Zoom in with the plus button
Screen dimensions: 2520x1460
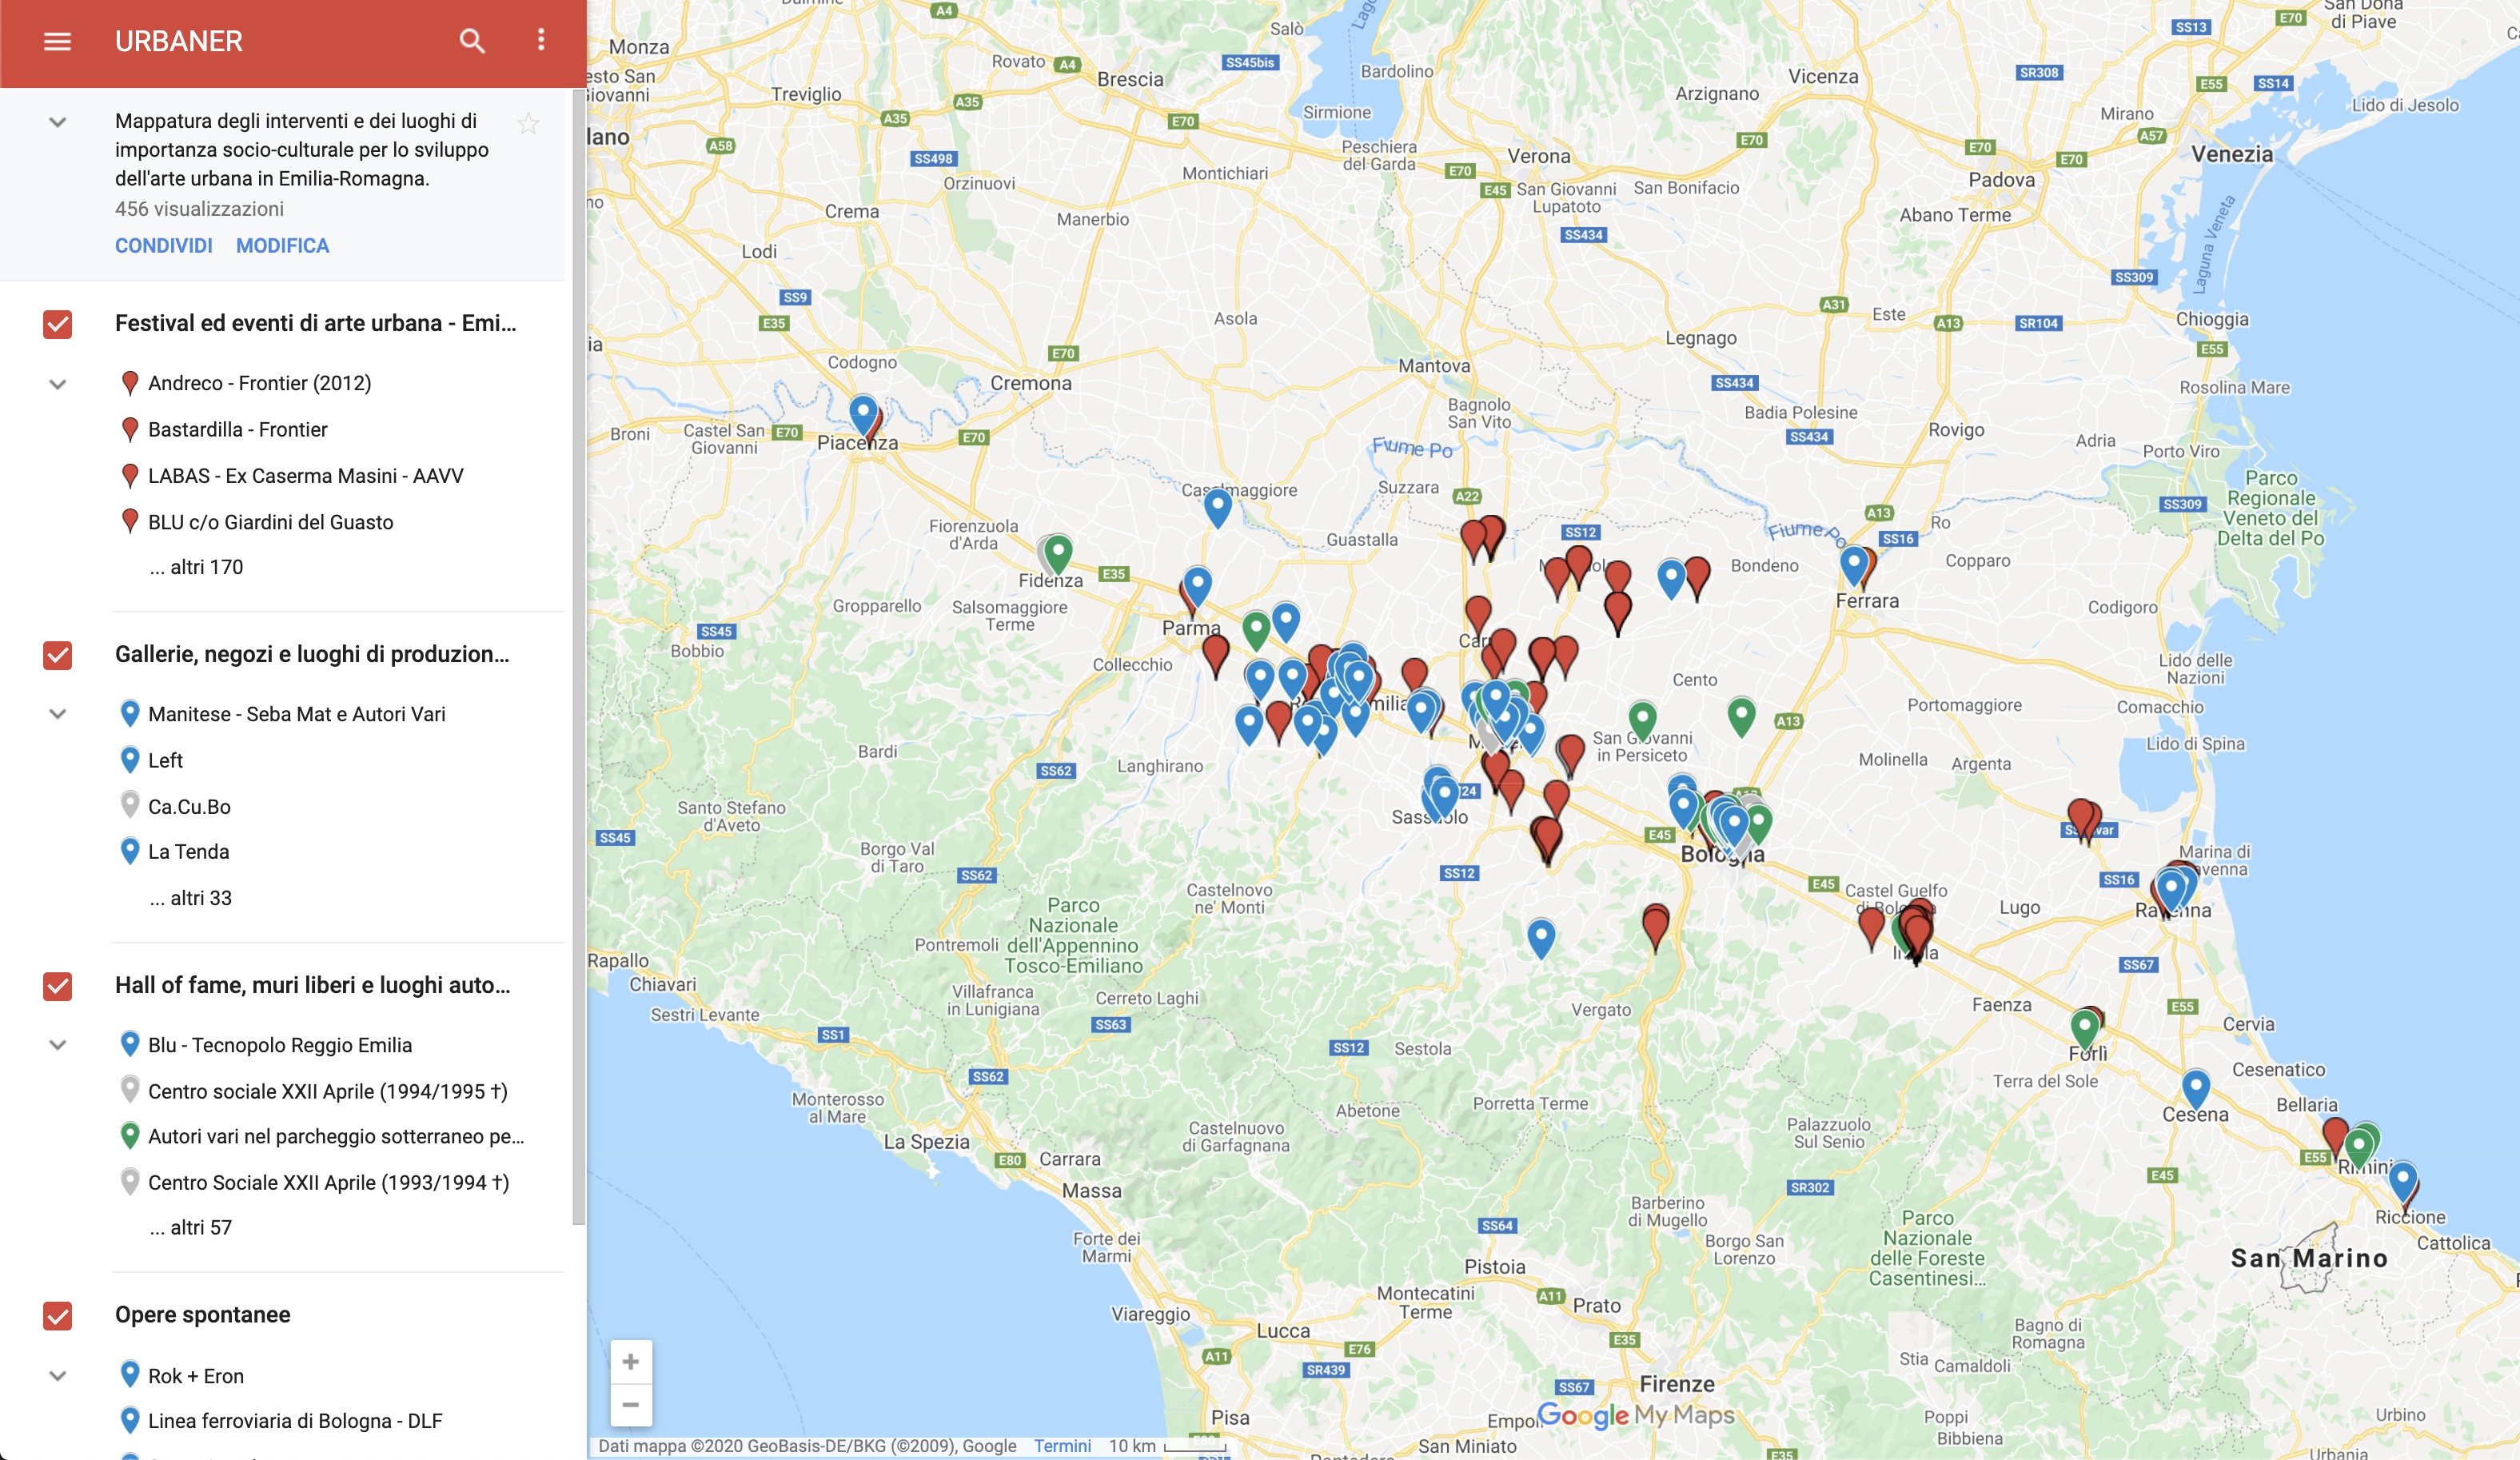(631, 1361)
